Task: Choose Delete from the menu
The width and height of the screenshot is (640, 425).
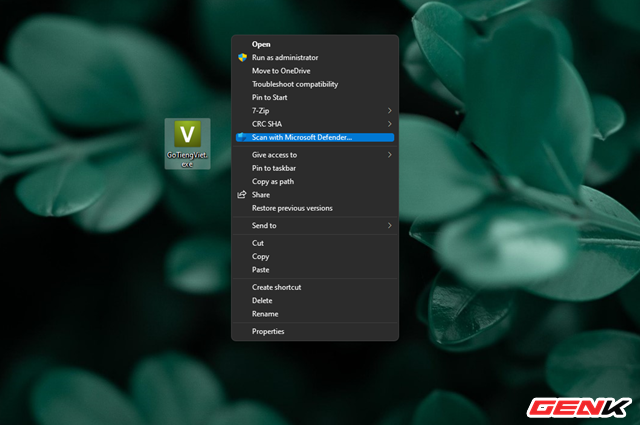Action: [x=315, y=300]
